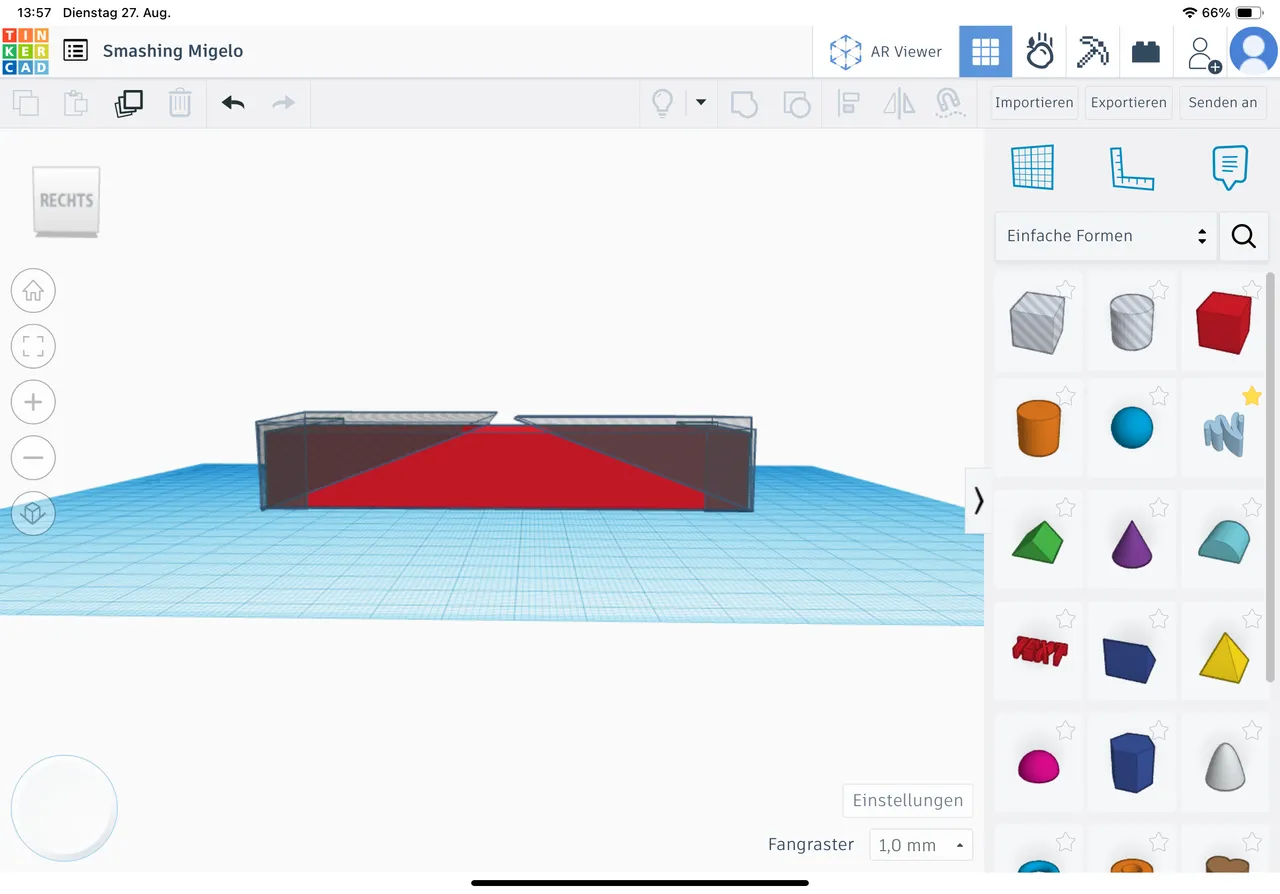Click the Senden an button
This screenshot has height=894, width=1280.
(x=1223, y=103)
